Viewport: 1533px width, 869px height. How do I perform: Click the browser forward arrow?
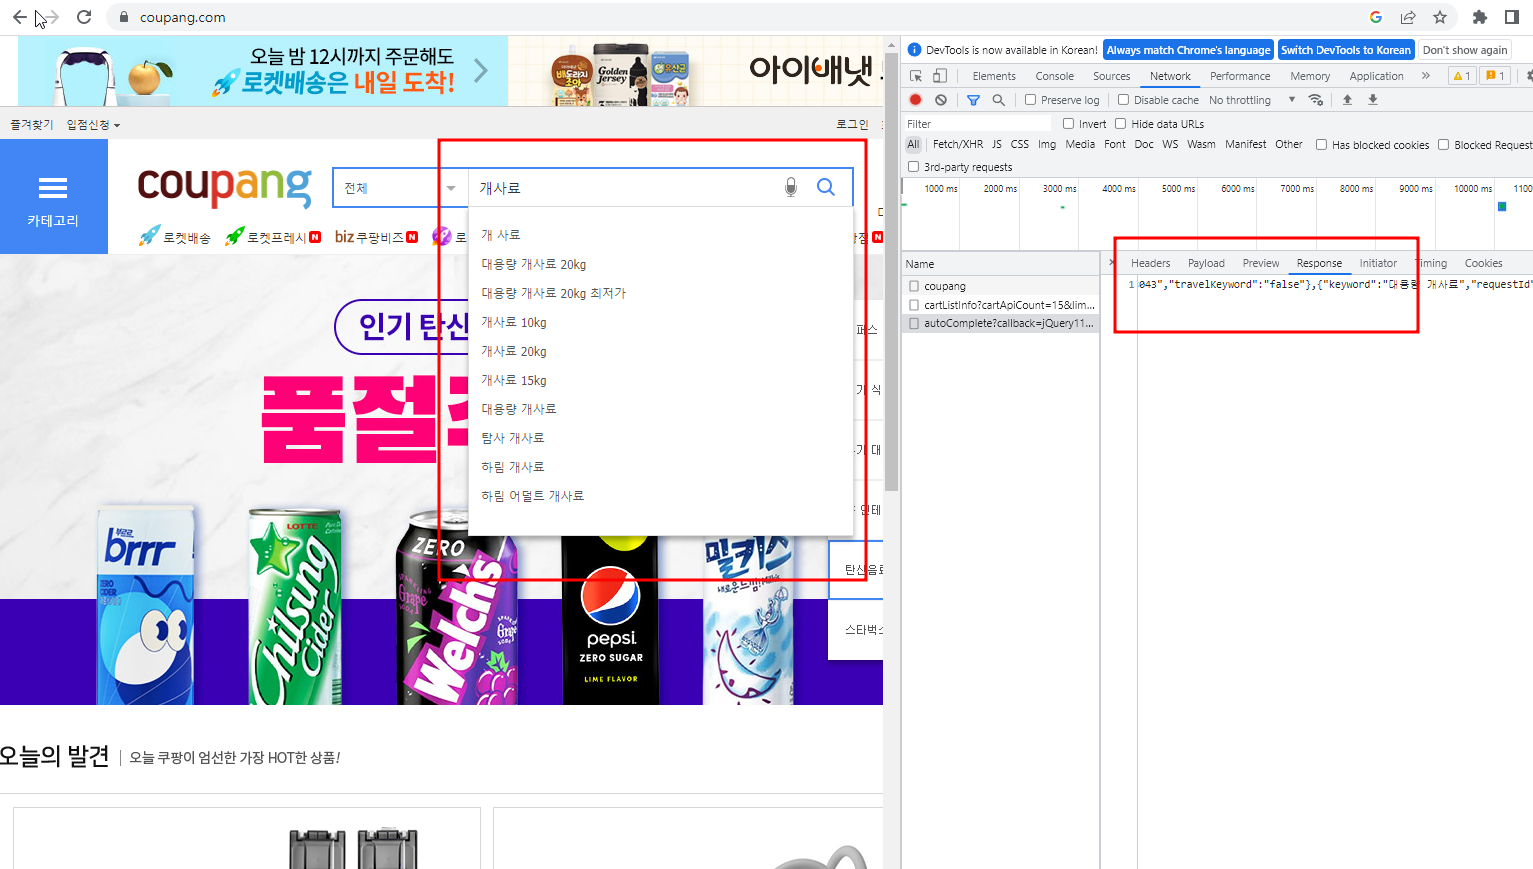coord(52,17)
